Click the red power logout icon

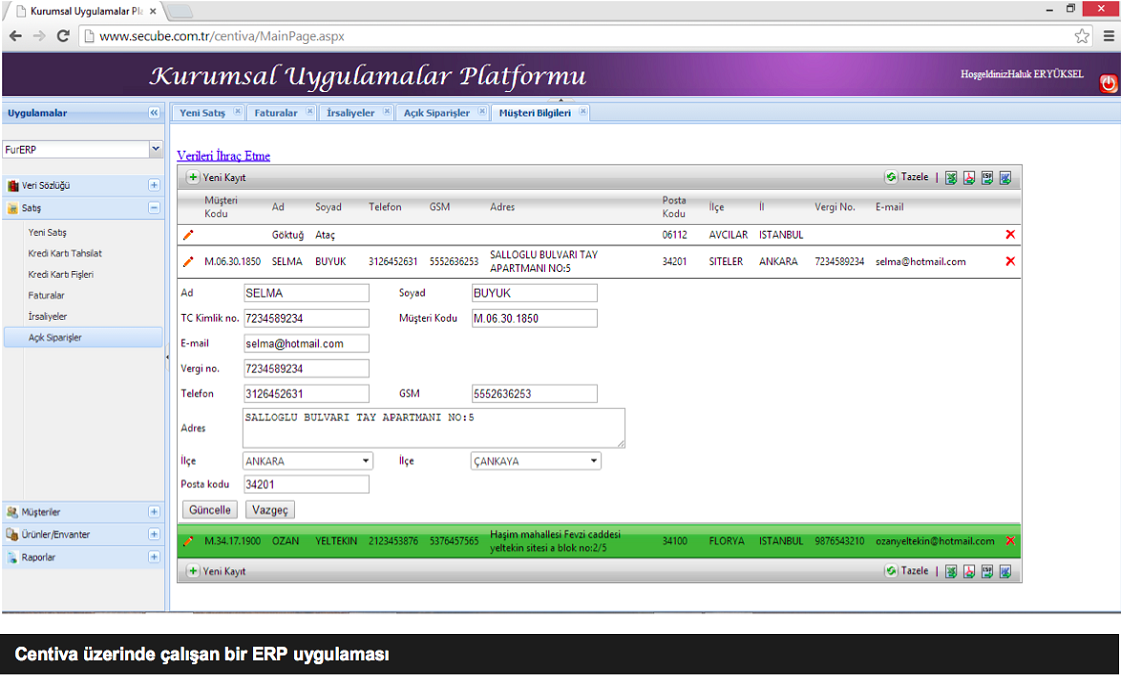[x=1108, y=84]
